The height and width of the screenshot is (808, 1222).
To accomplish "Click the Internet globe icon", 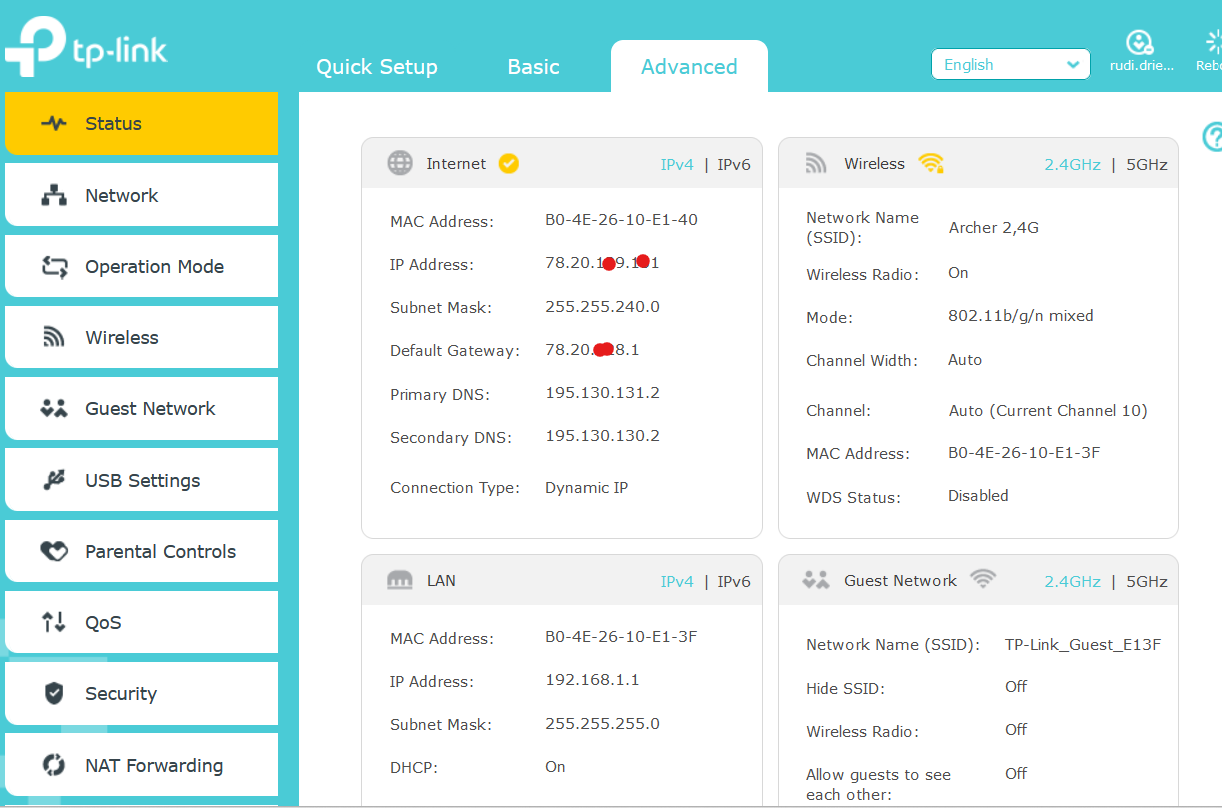I will tap(400, 163).
